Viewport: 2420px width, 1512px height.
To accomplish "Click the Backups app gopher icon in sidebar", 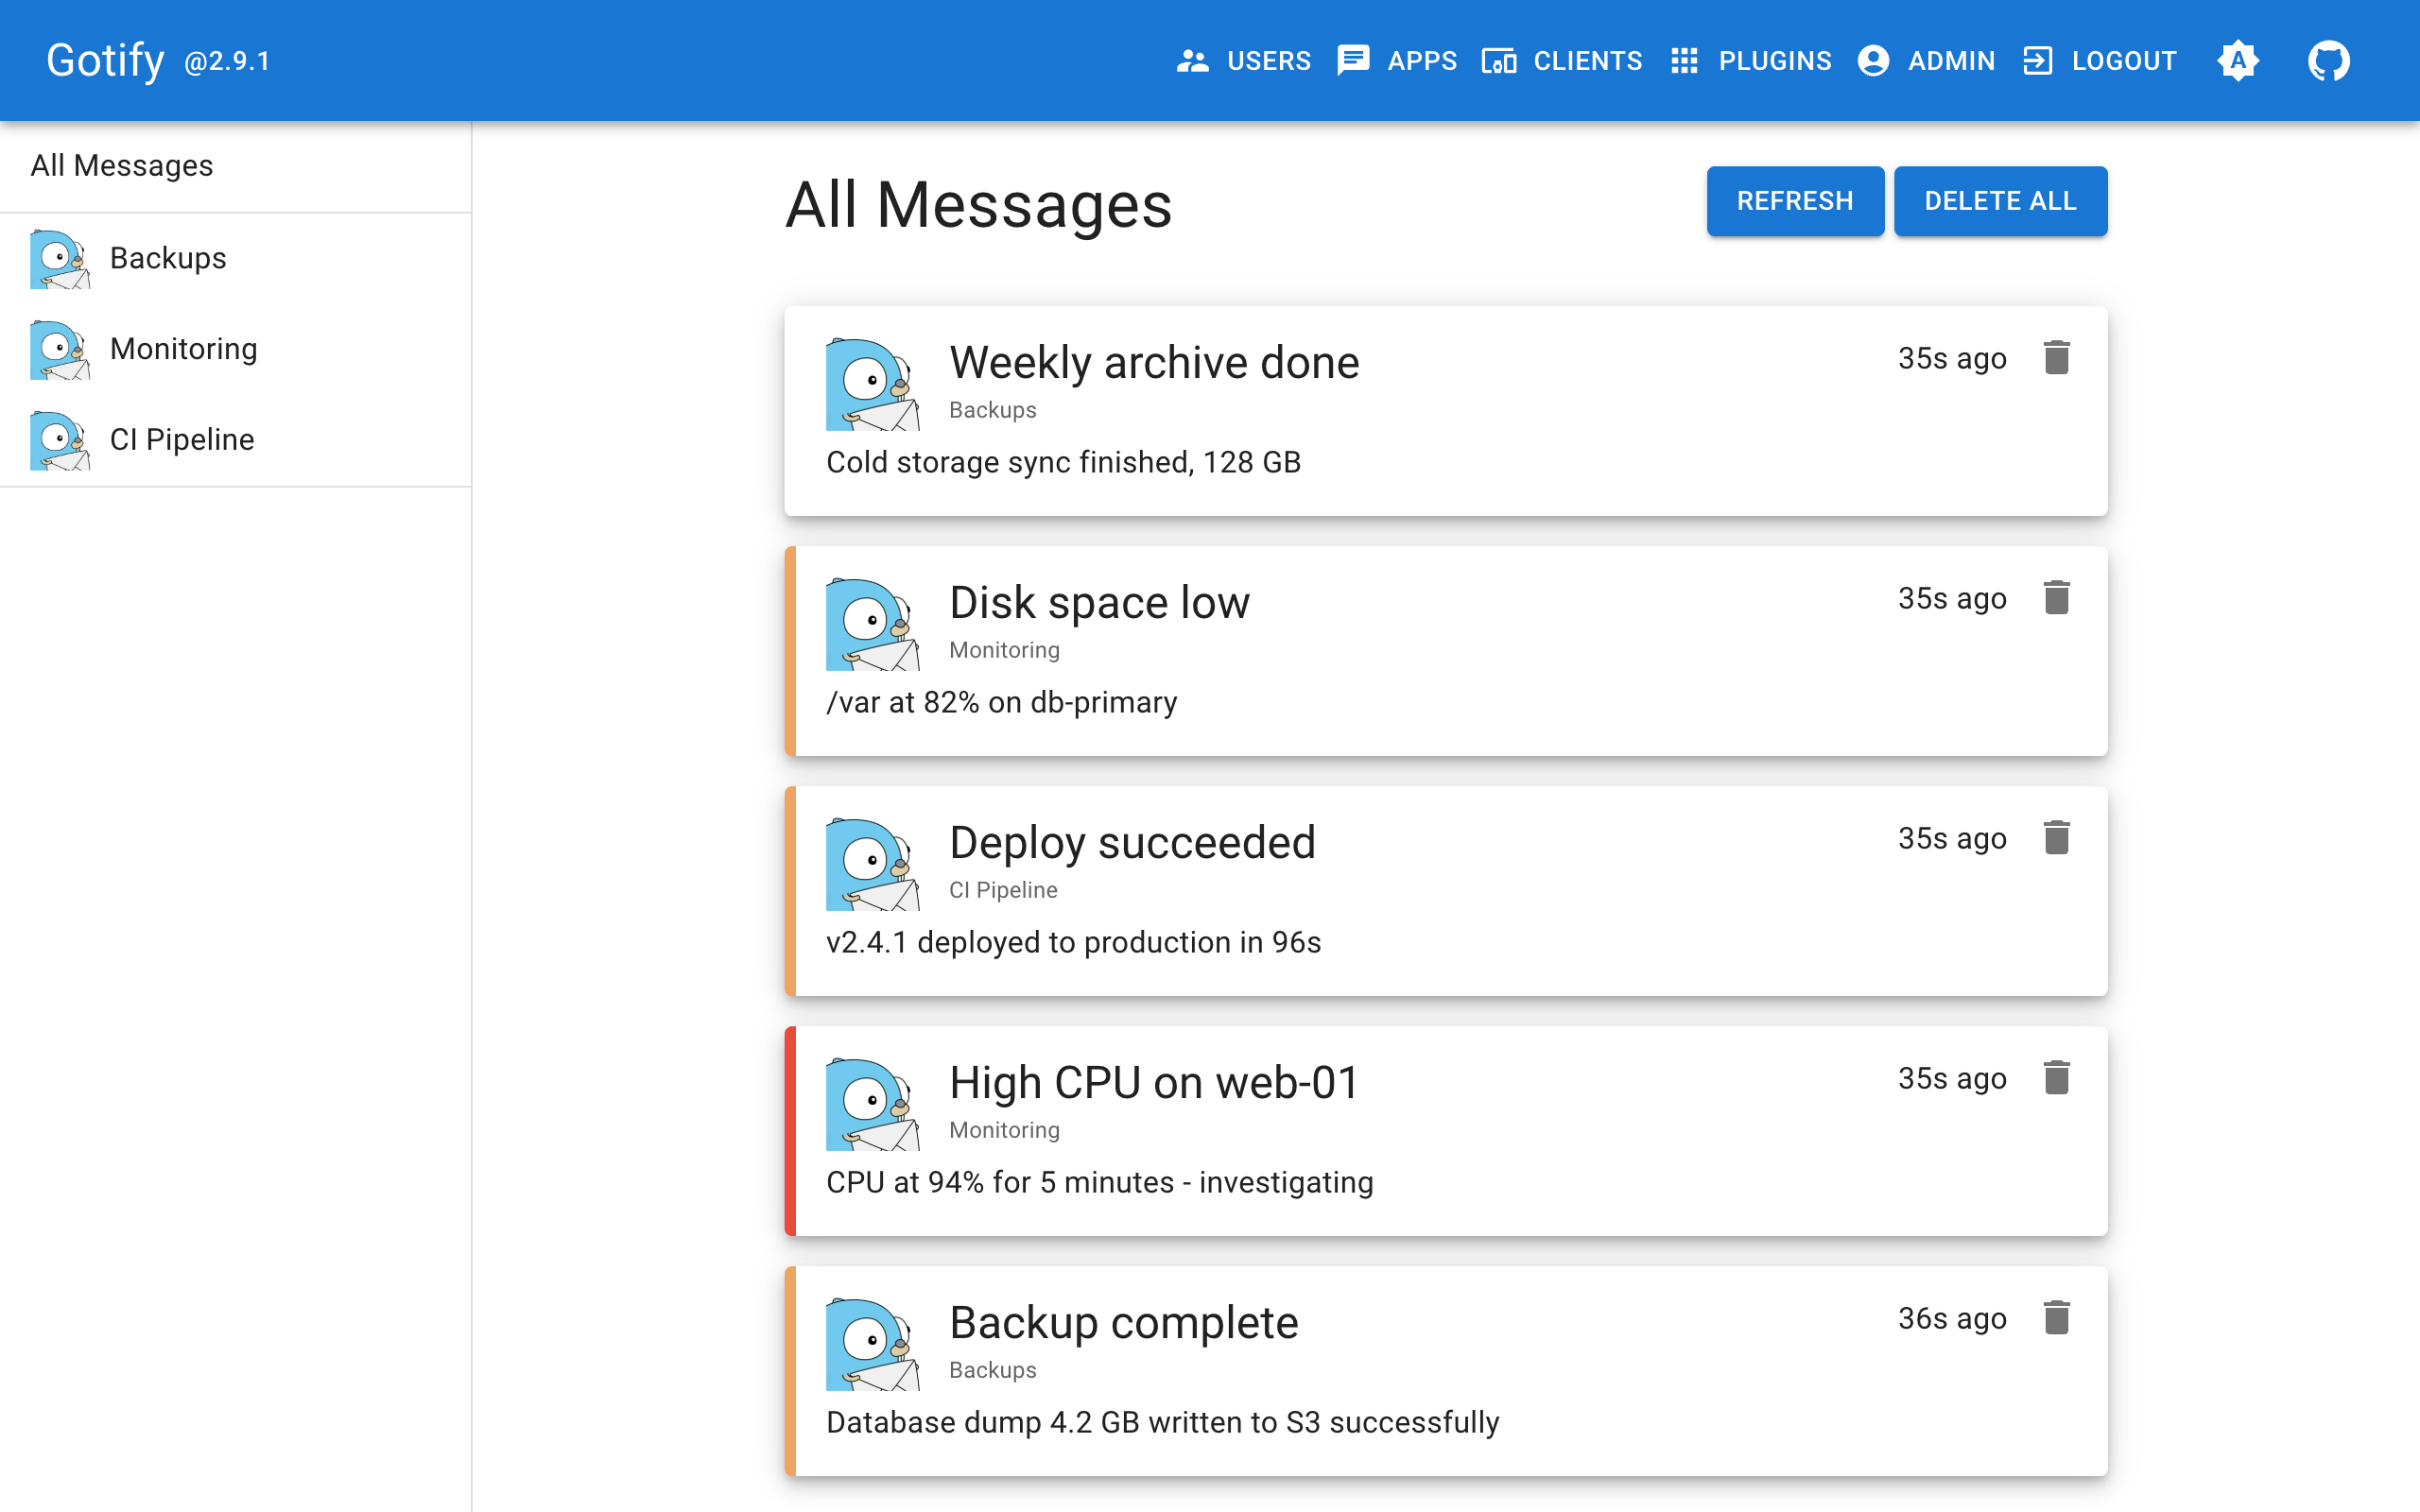I will point(60,259).
